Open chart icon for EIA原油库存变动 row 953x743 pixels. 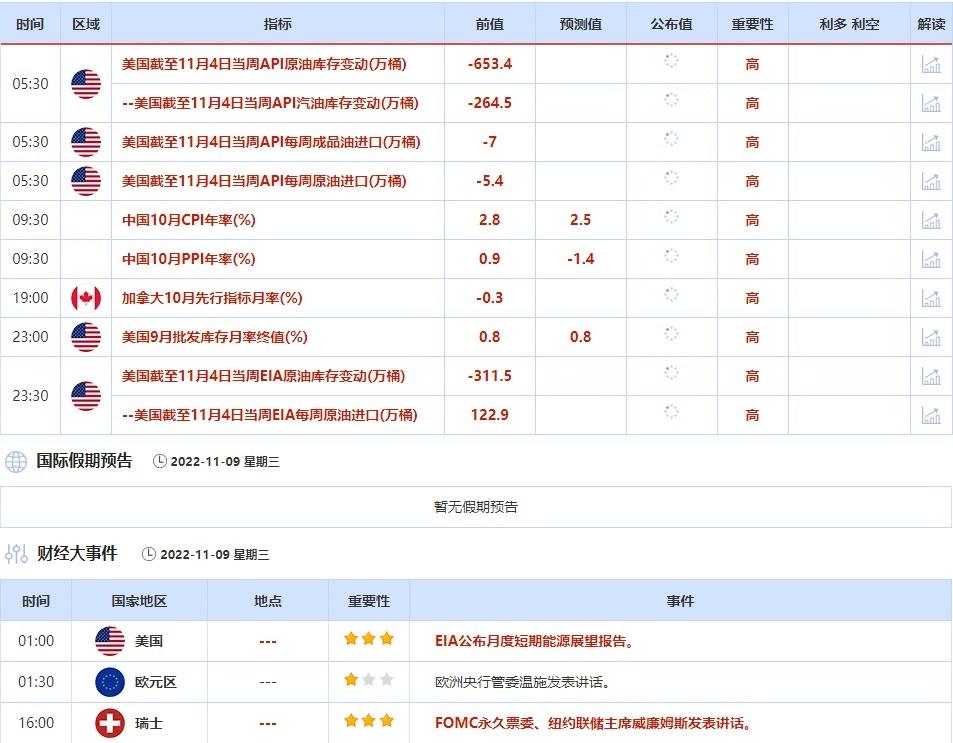pyautogui.click(x=931, y=376)
